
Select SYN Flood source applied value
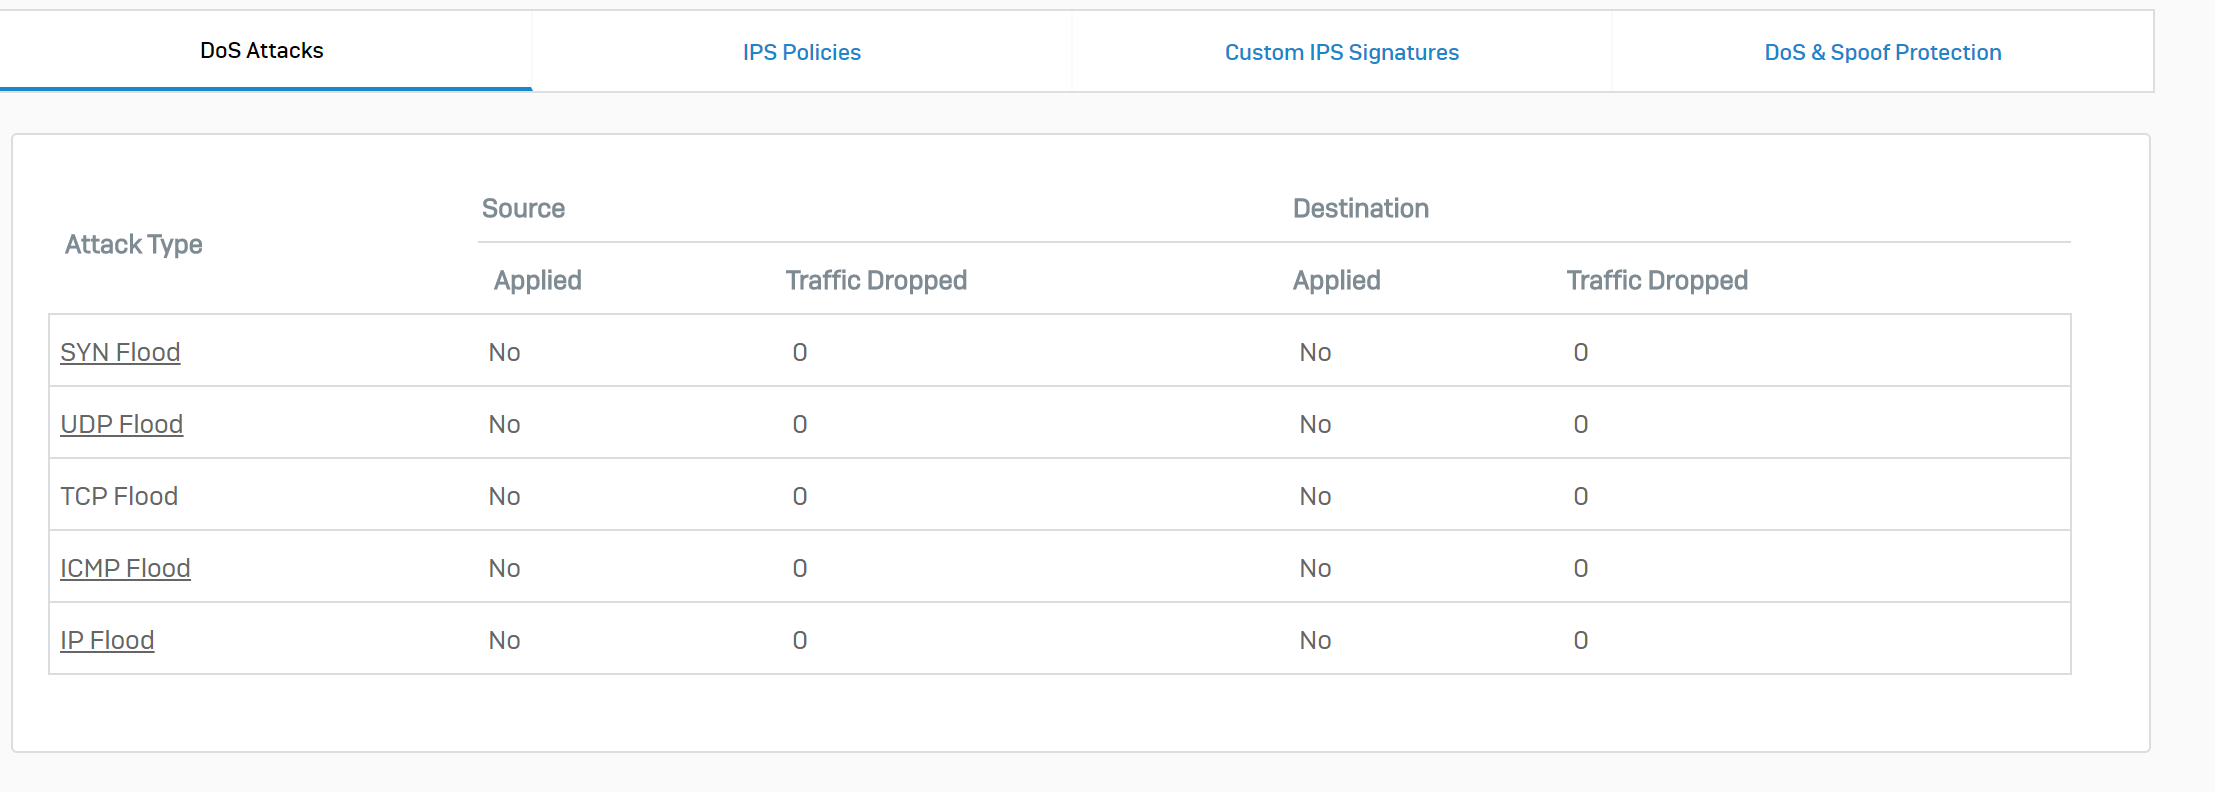[504, 352]
